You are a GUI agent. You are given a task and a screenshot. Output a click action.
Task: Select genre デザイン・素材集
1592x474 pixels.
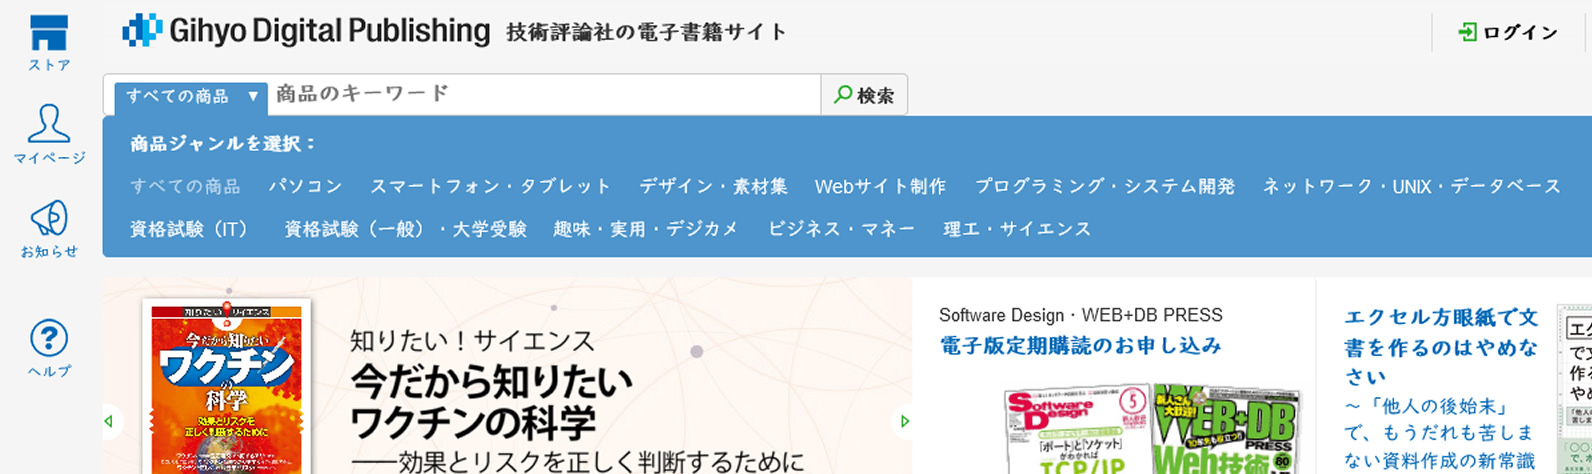[x=713, y=186]
